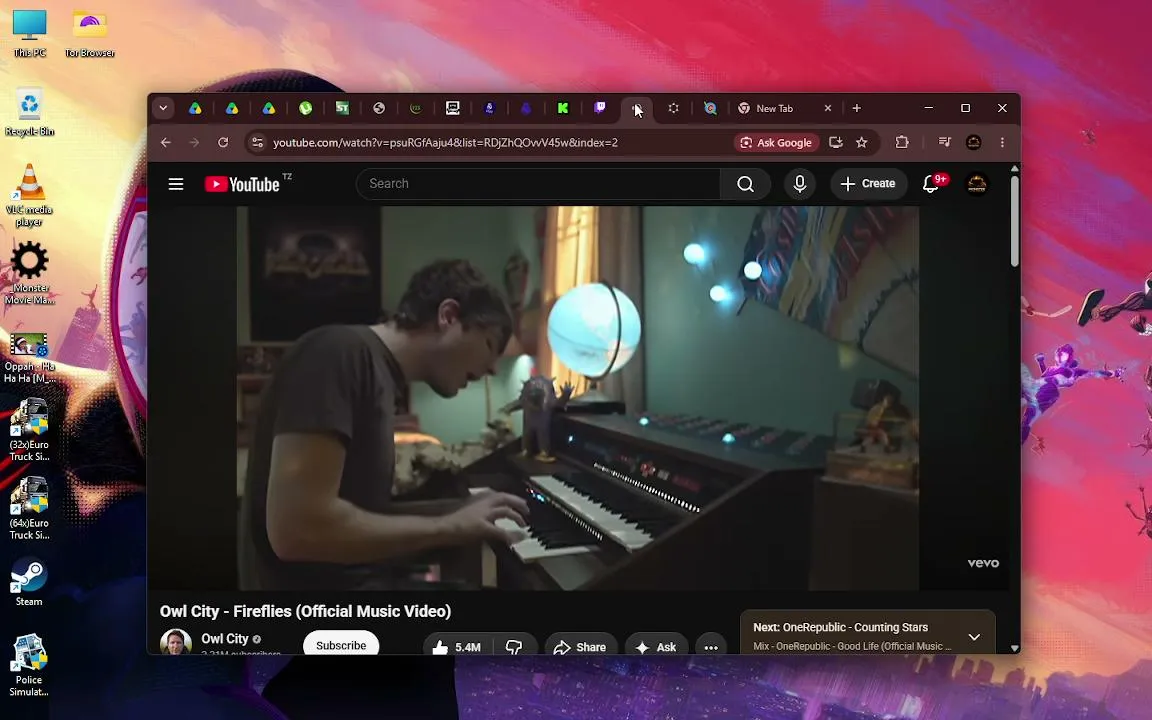
Task: Click the scrollbar up arrow
Action: (1015, 168)
